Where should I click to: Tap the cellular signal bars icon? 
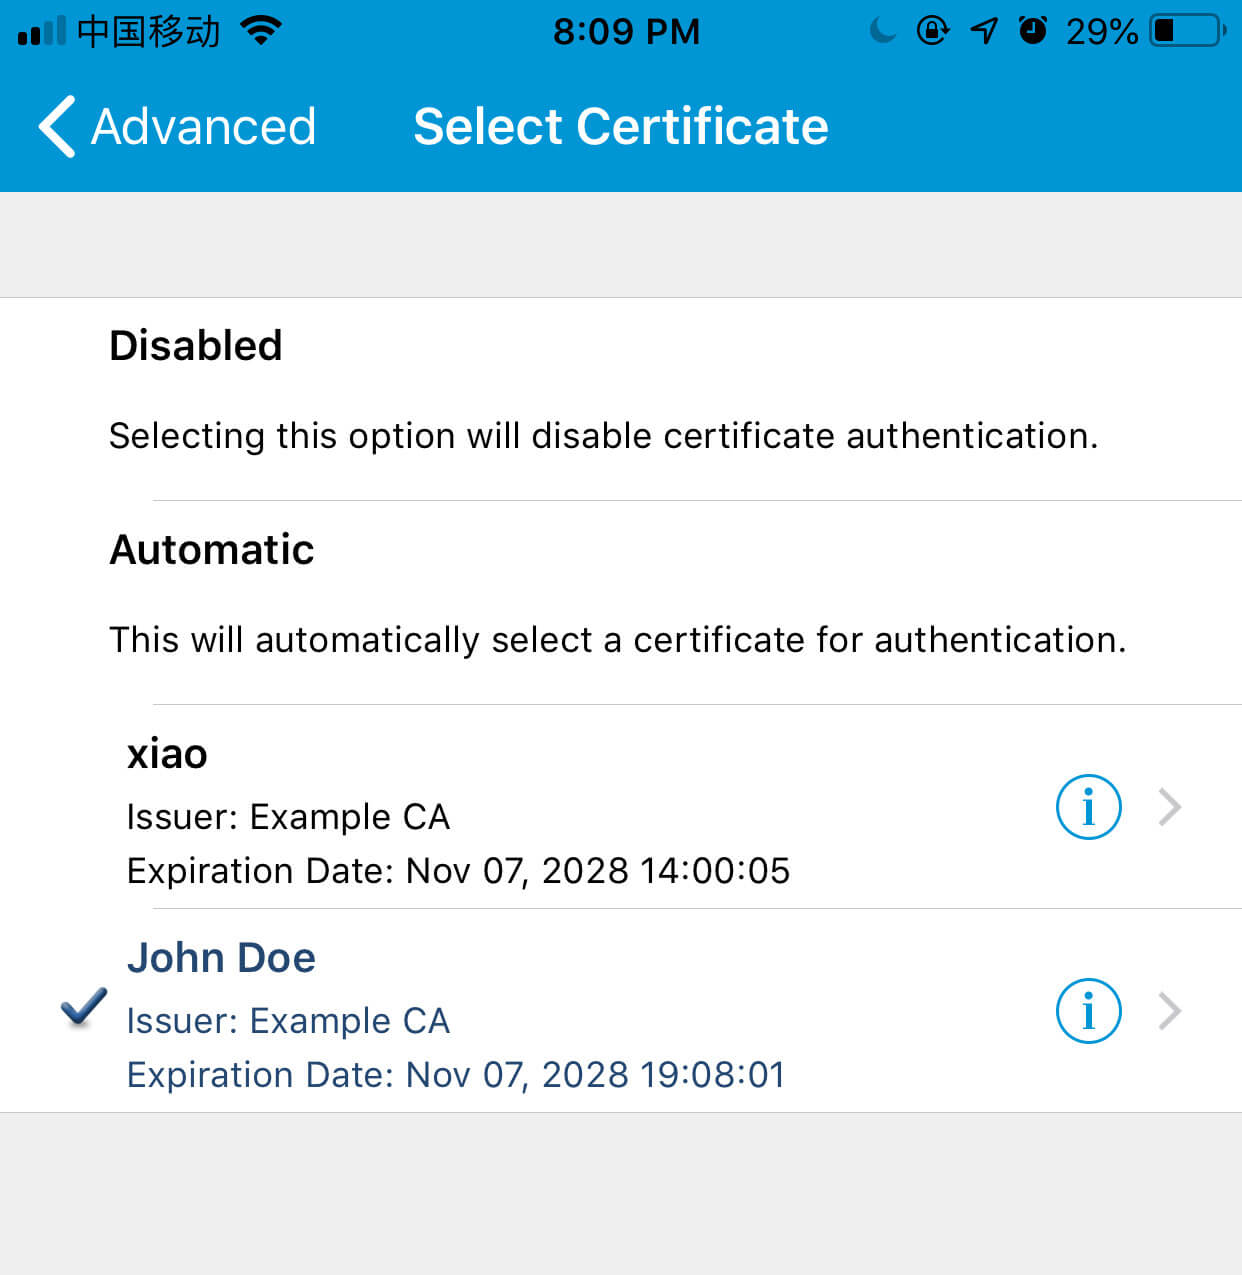coord(42,31)
